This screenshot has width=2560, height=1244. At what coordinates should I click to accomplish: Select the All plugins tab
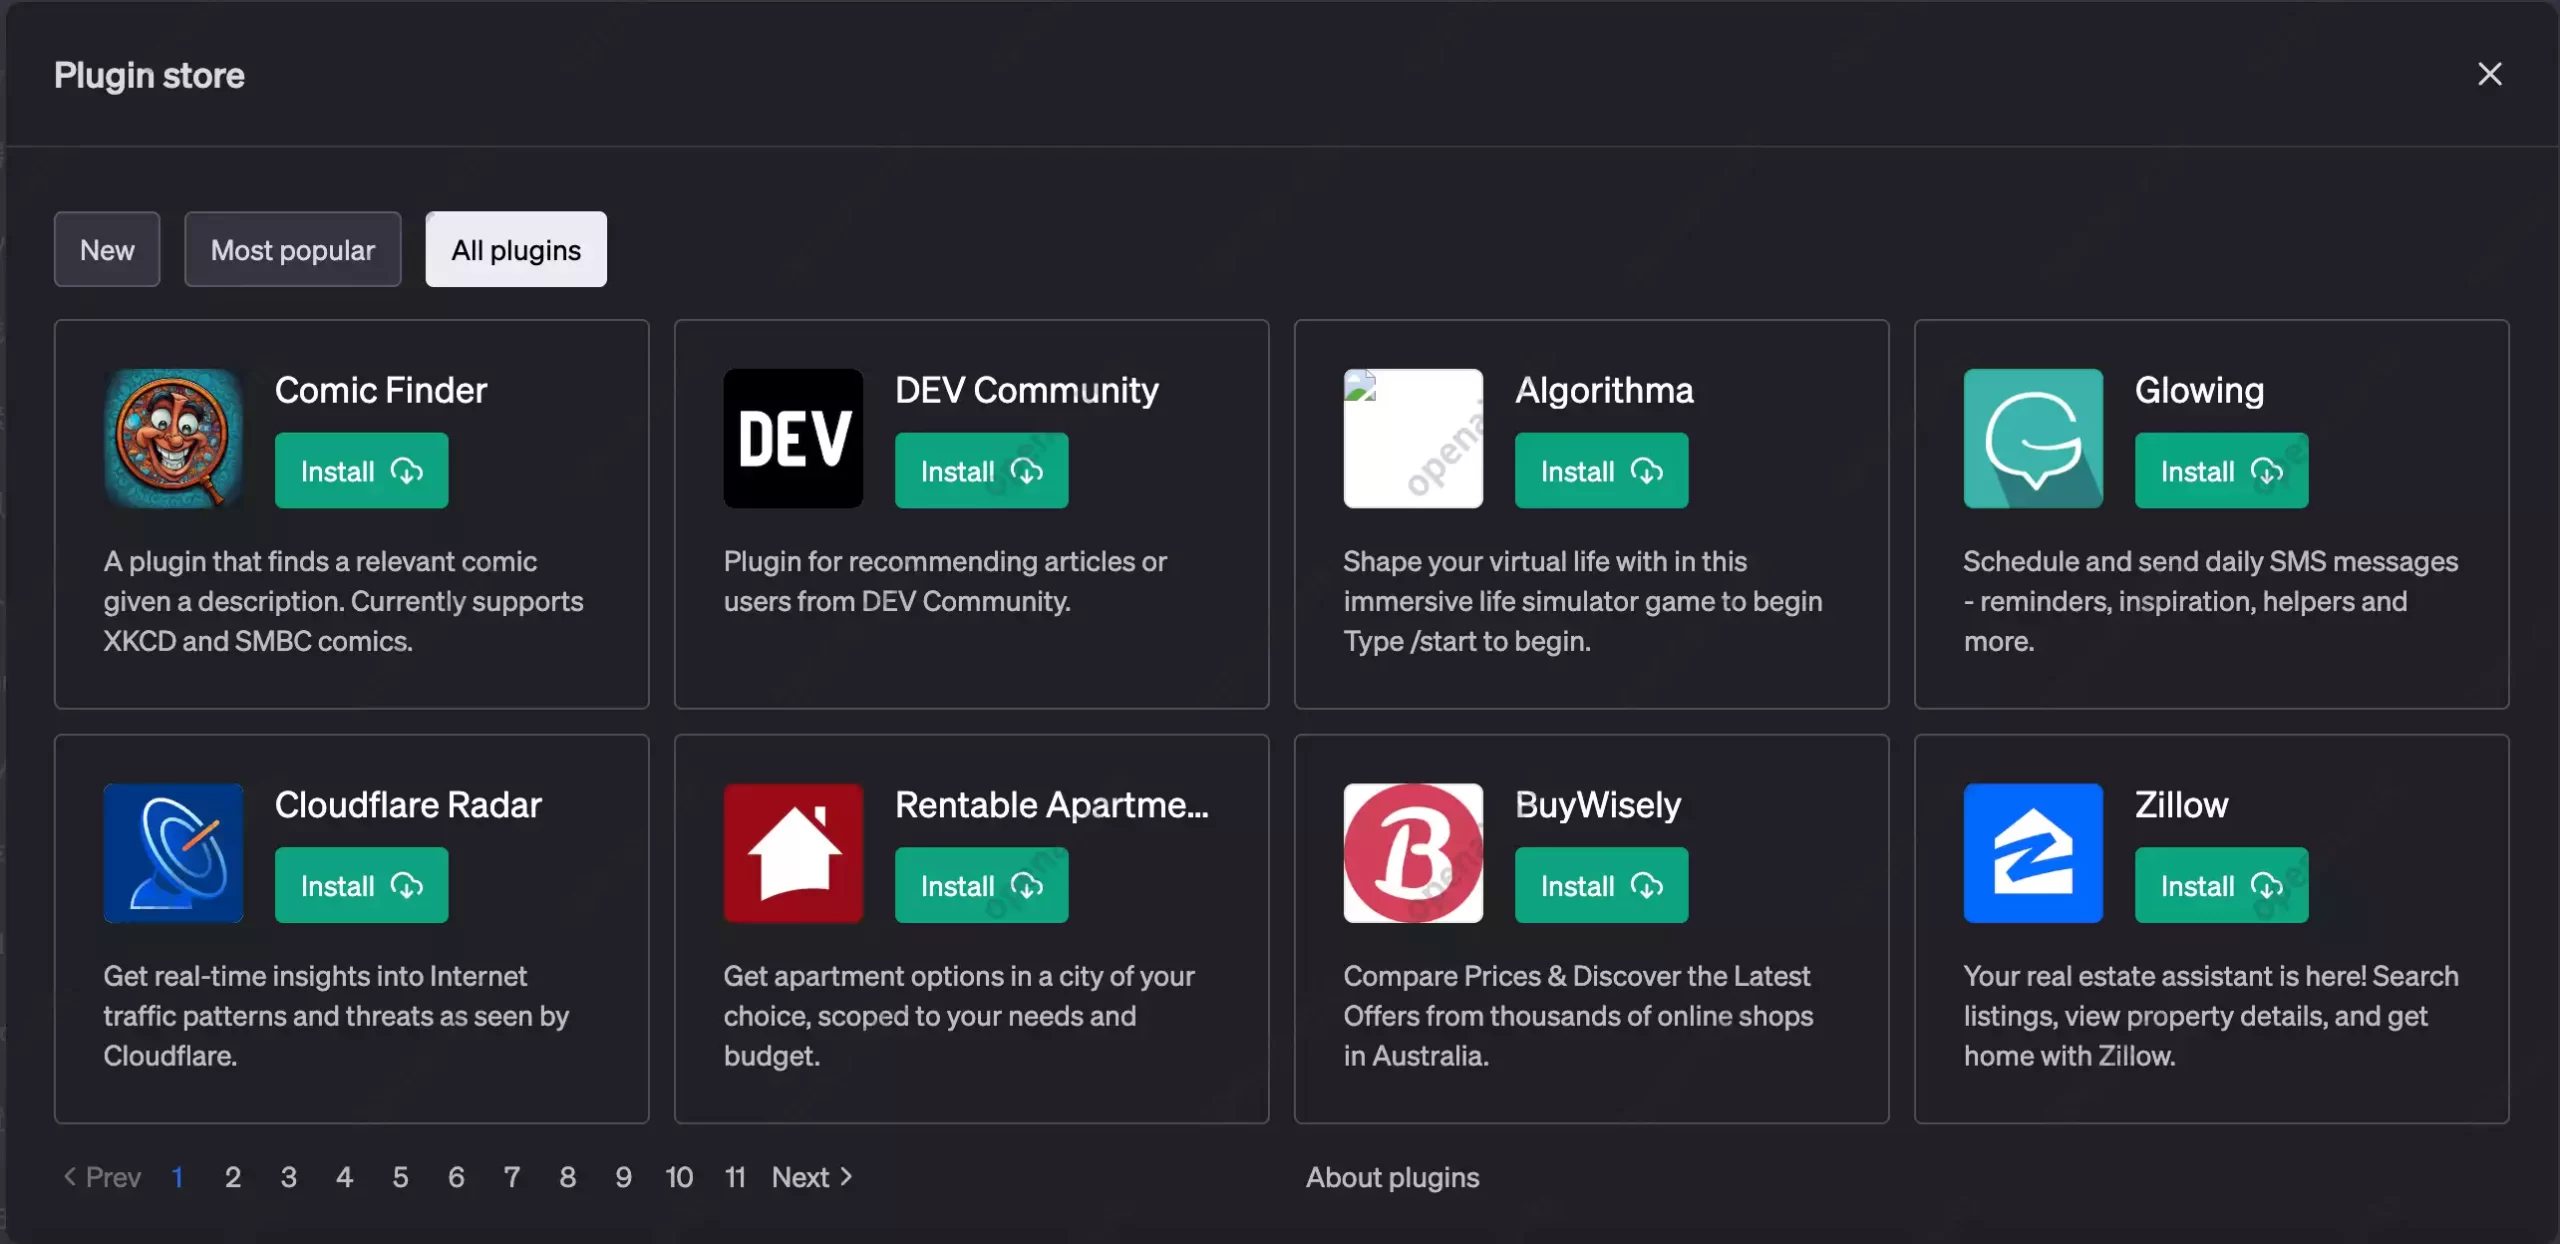pos(516,249)
